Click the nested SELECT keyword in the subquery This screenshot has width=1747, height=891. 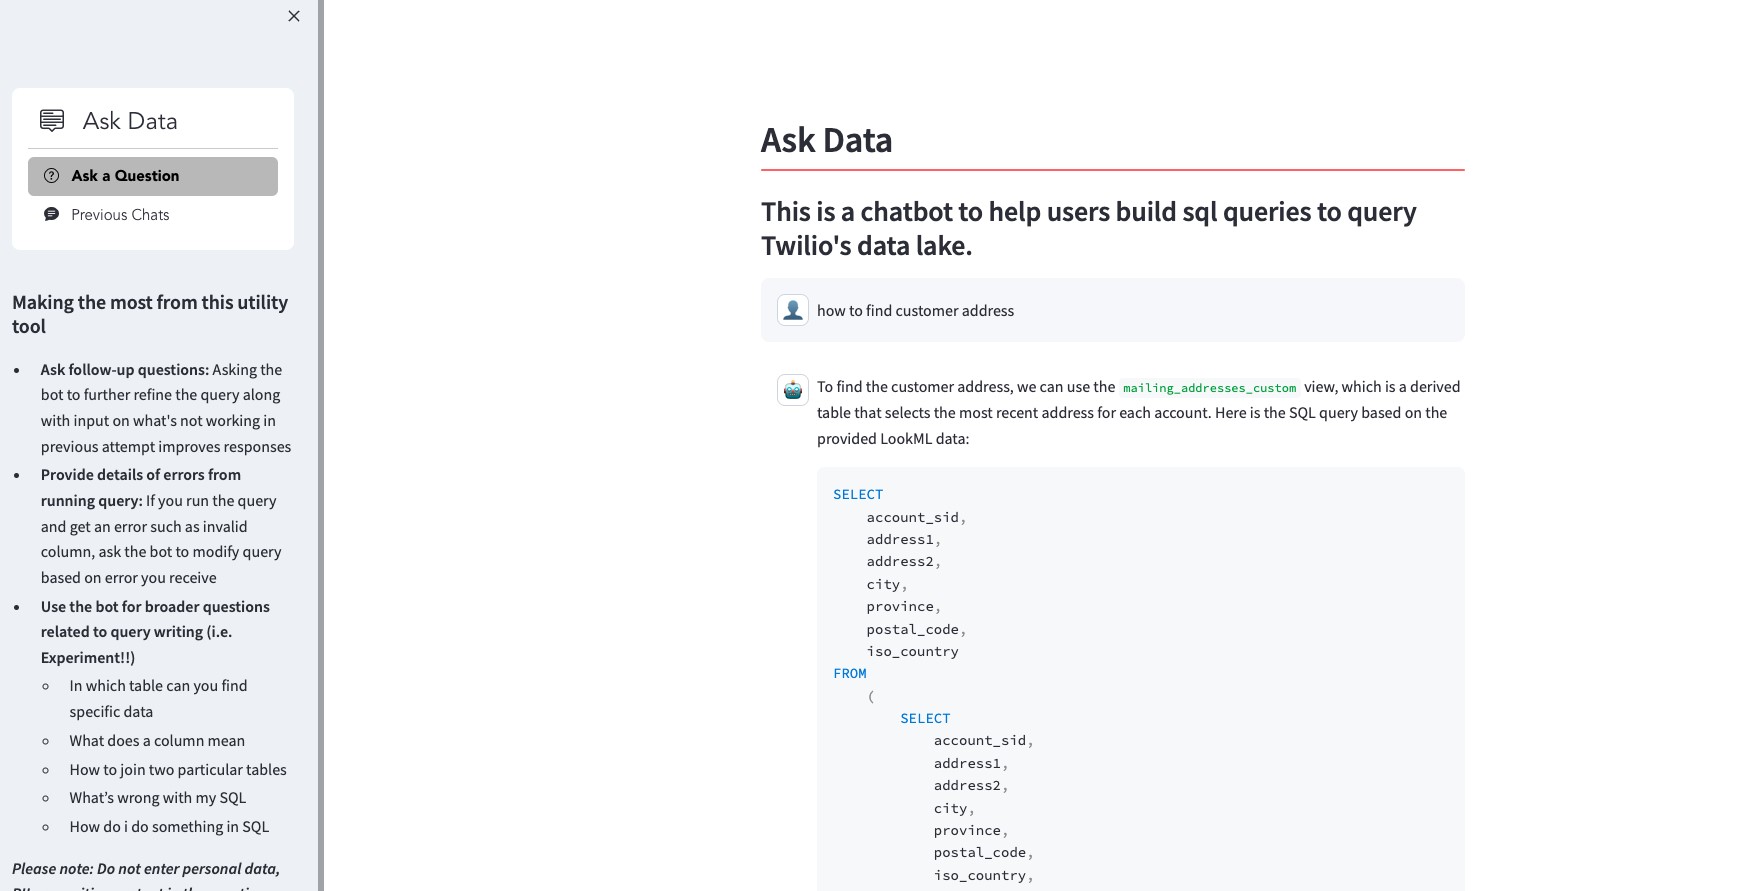coord(925,718)
